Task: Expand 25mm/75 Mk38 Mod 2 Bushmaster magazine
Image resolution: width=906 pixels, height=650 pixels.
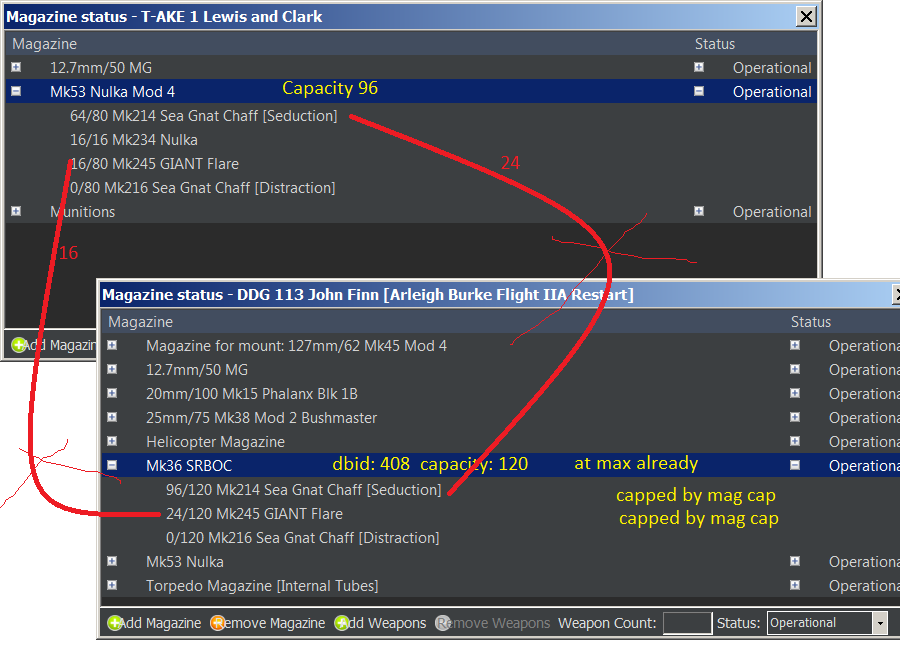Action: [112, 417]
